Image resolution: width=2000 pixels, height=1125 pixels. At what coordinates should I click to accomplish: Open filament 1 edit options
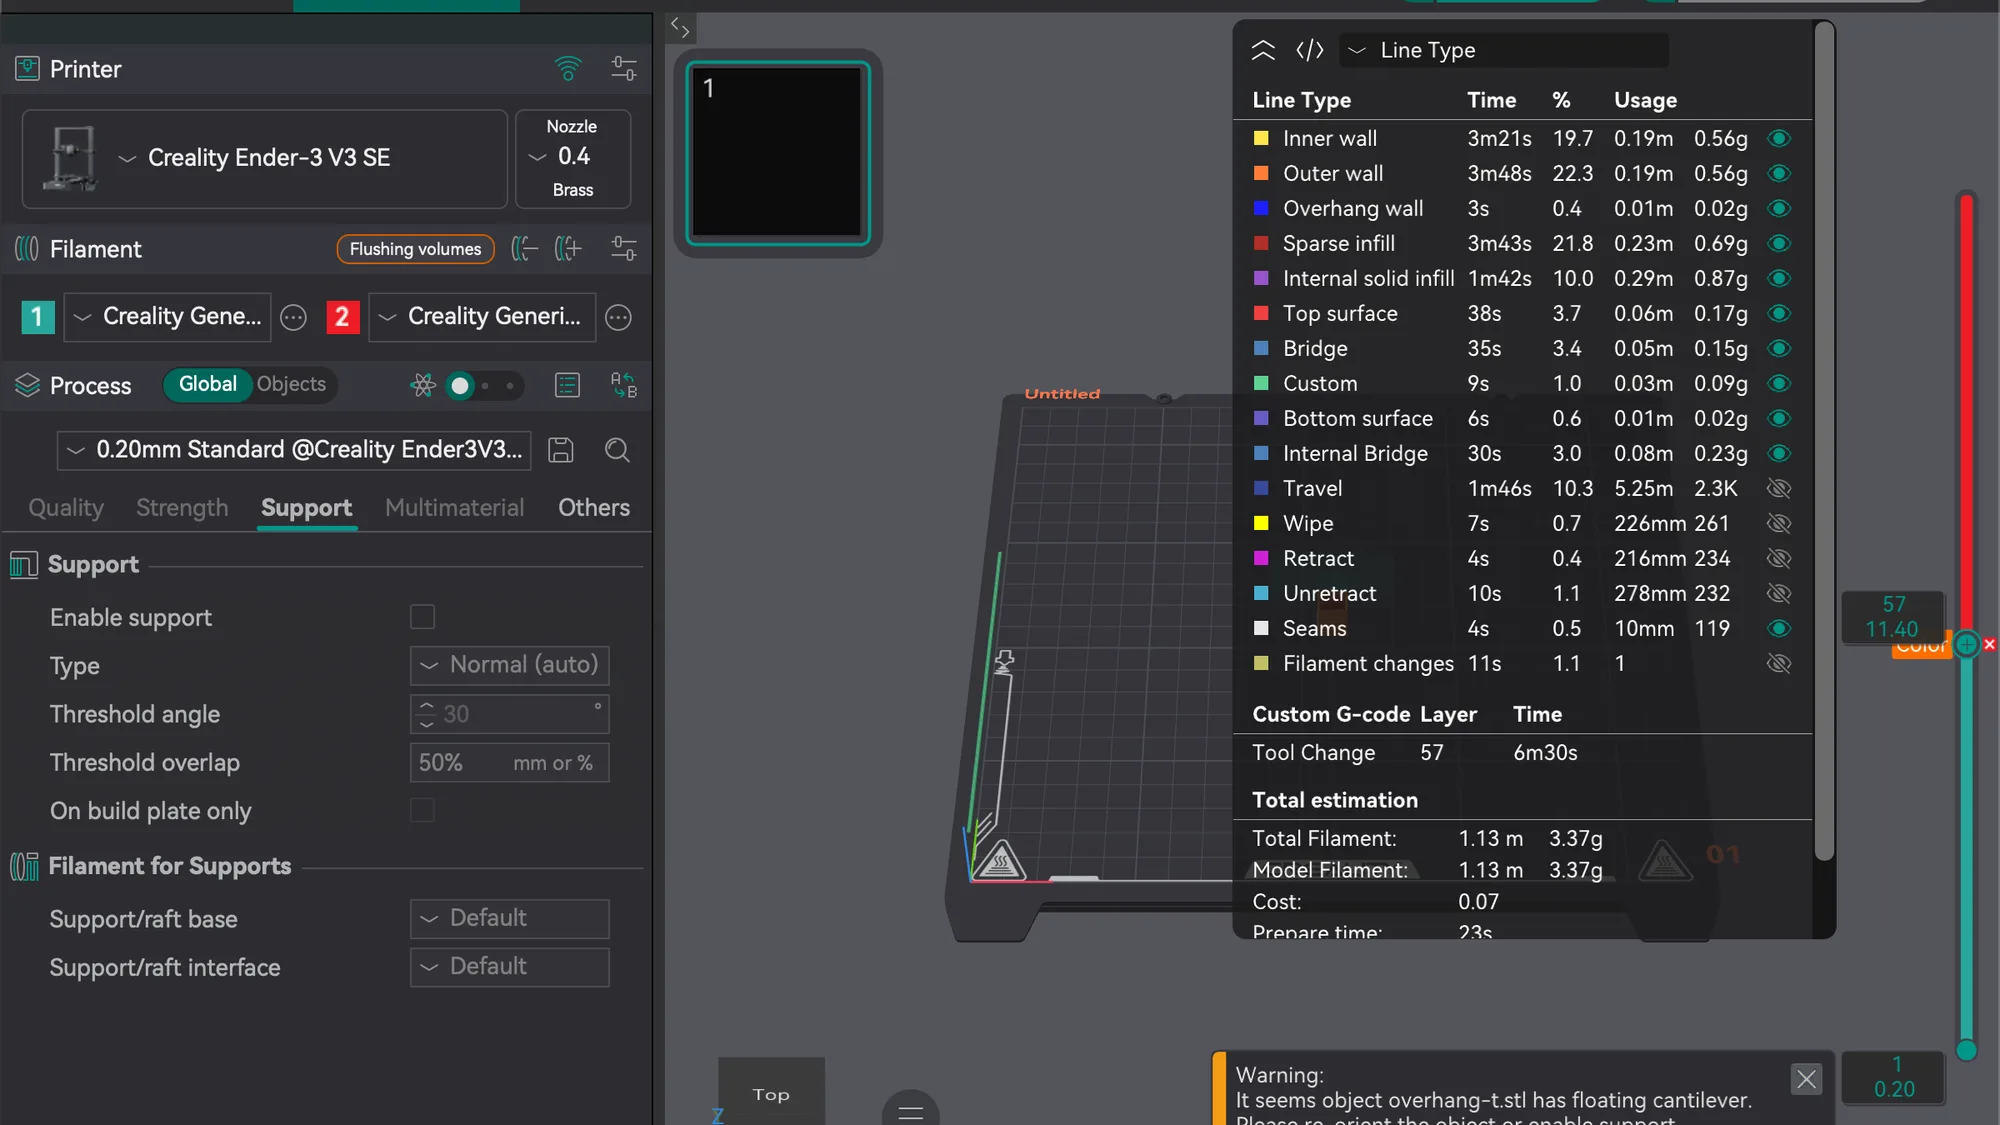point(293,317)
